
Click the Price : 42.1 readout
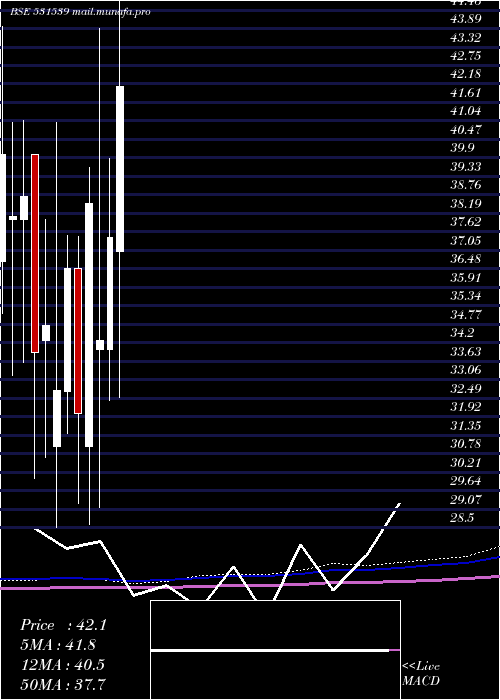click(x=63, y=625)
